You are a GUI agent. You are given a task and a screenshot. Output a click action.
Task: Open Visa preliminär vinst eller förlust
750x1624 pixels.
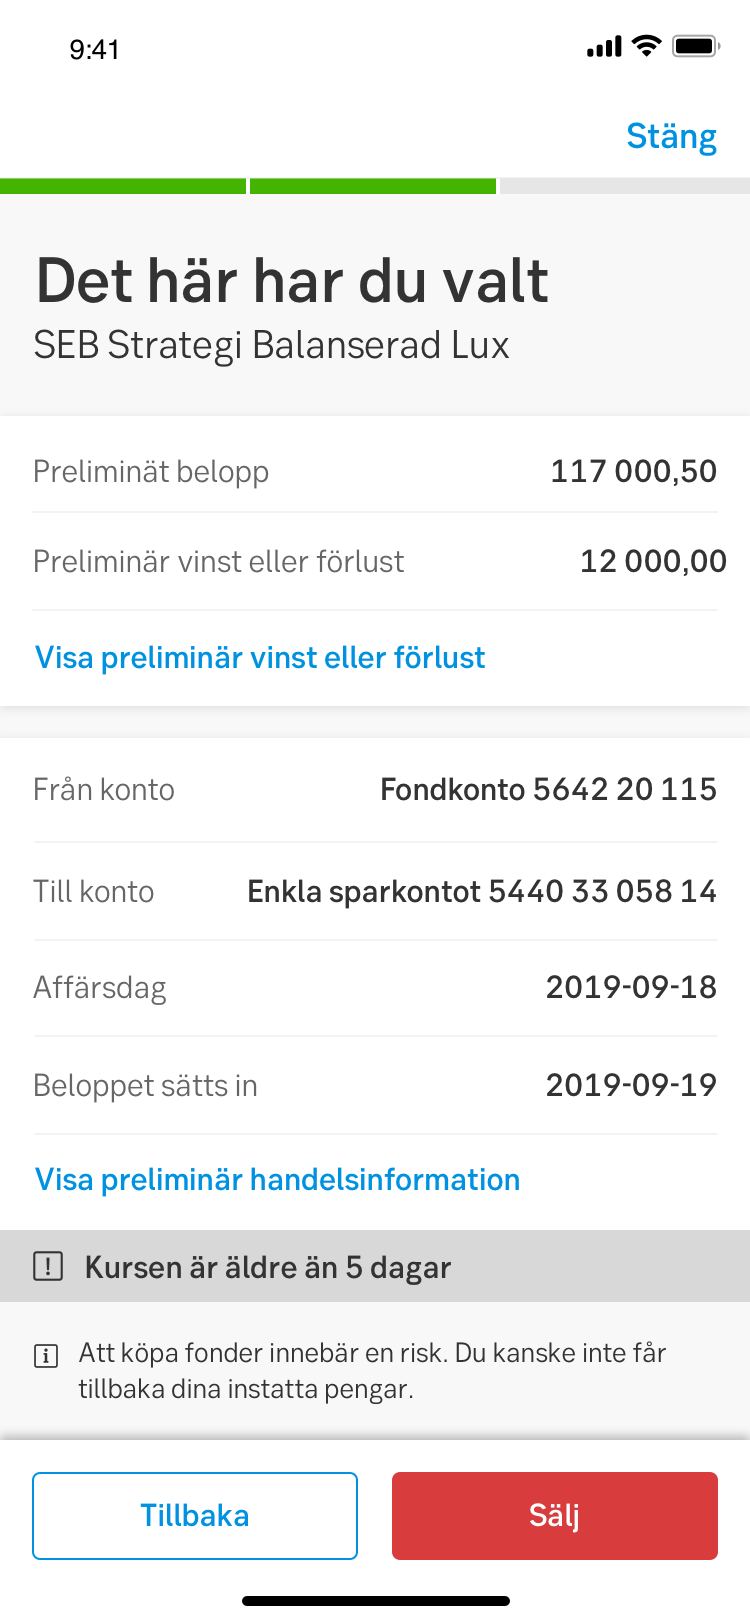coord(260,657)
